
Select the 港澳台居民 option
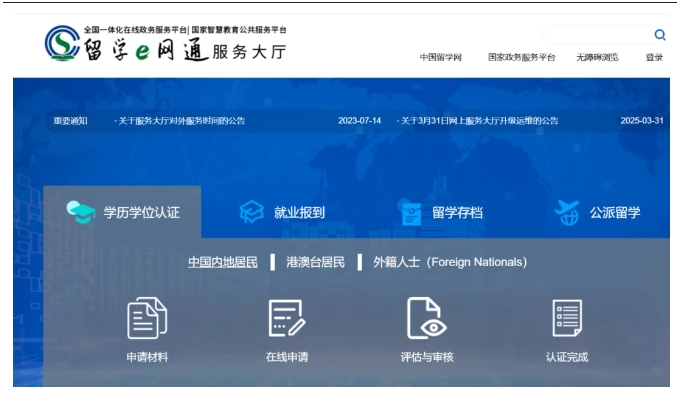click(x=316, y=262)
